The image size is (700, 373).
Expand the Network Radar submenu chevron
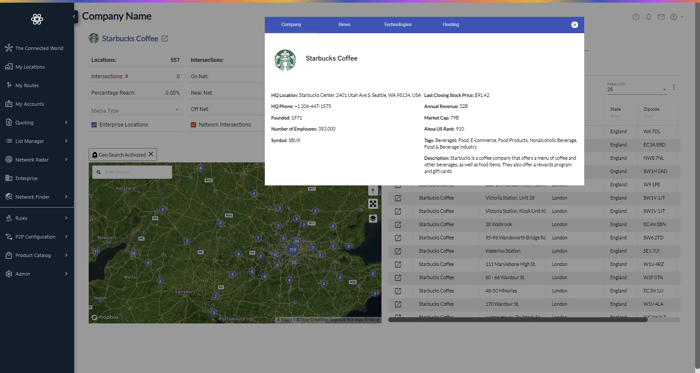66,159
